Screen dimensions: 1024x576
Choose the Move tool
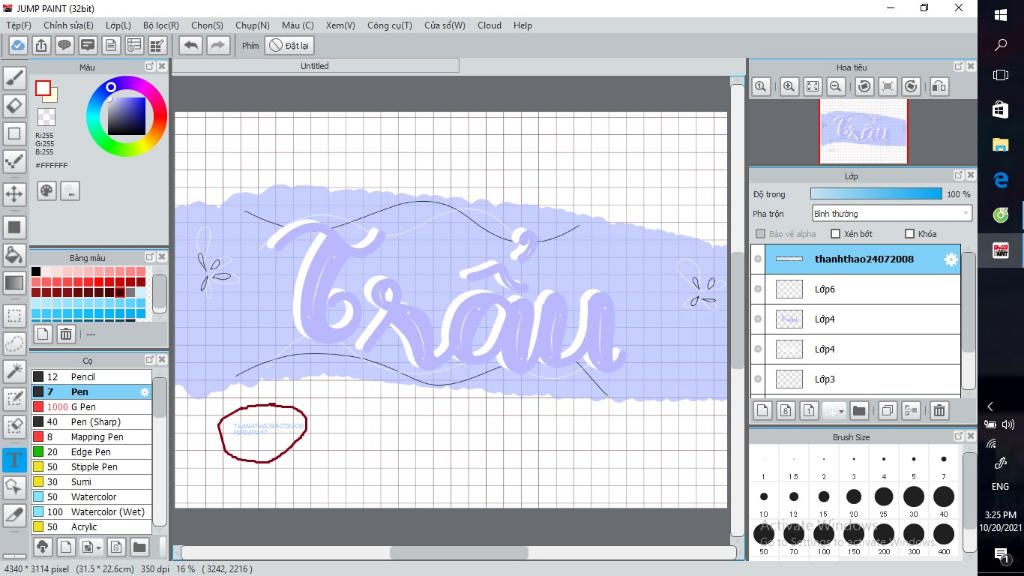pyautogui.click(x=15, y=193)
